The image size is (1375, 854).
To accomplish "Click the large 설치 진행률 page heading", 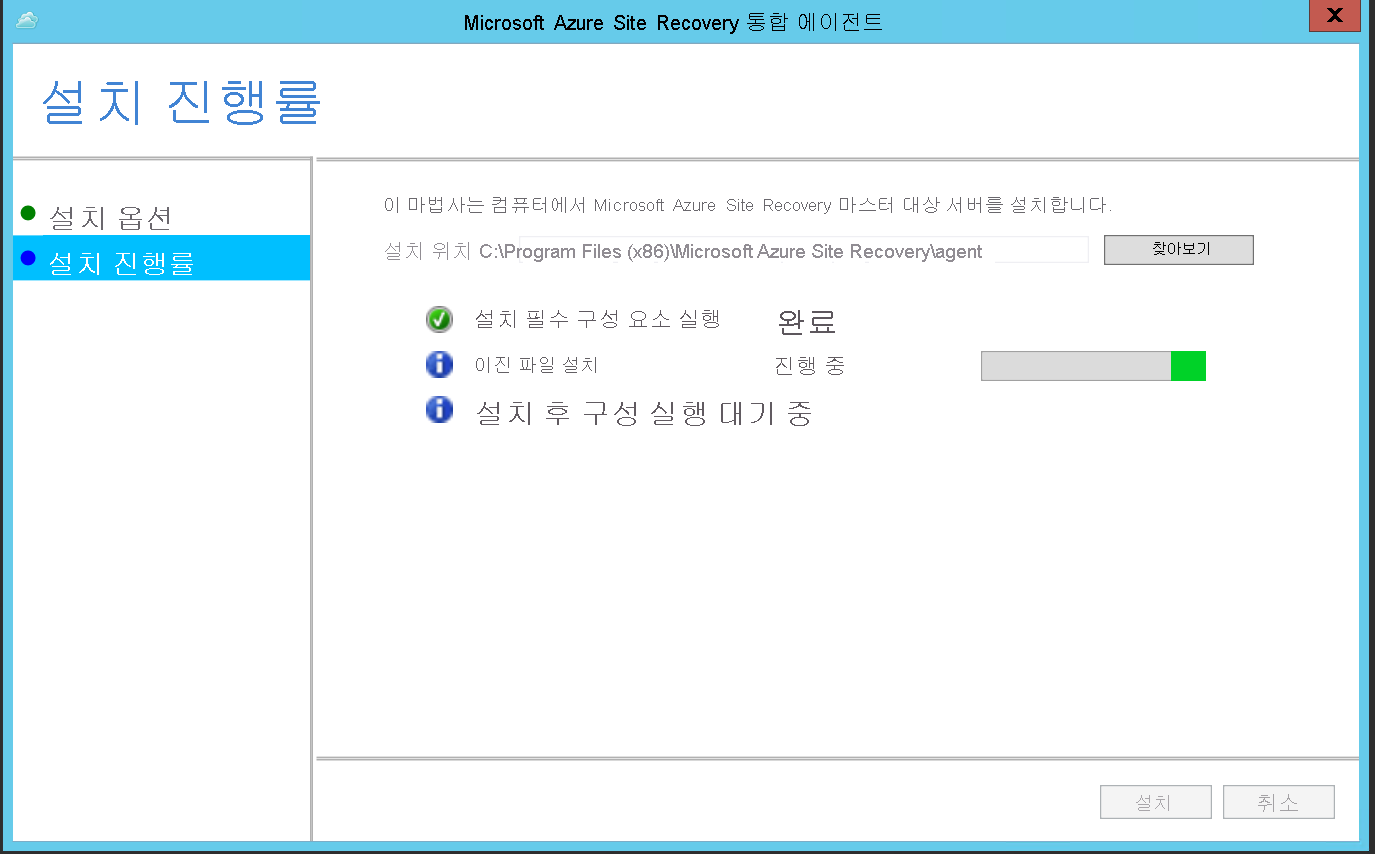I will (181, 102).
